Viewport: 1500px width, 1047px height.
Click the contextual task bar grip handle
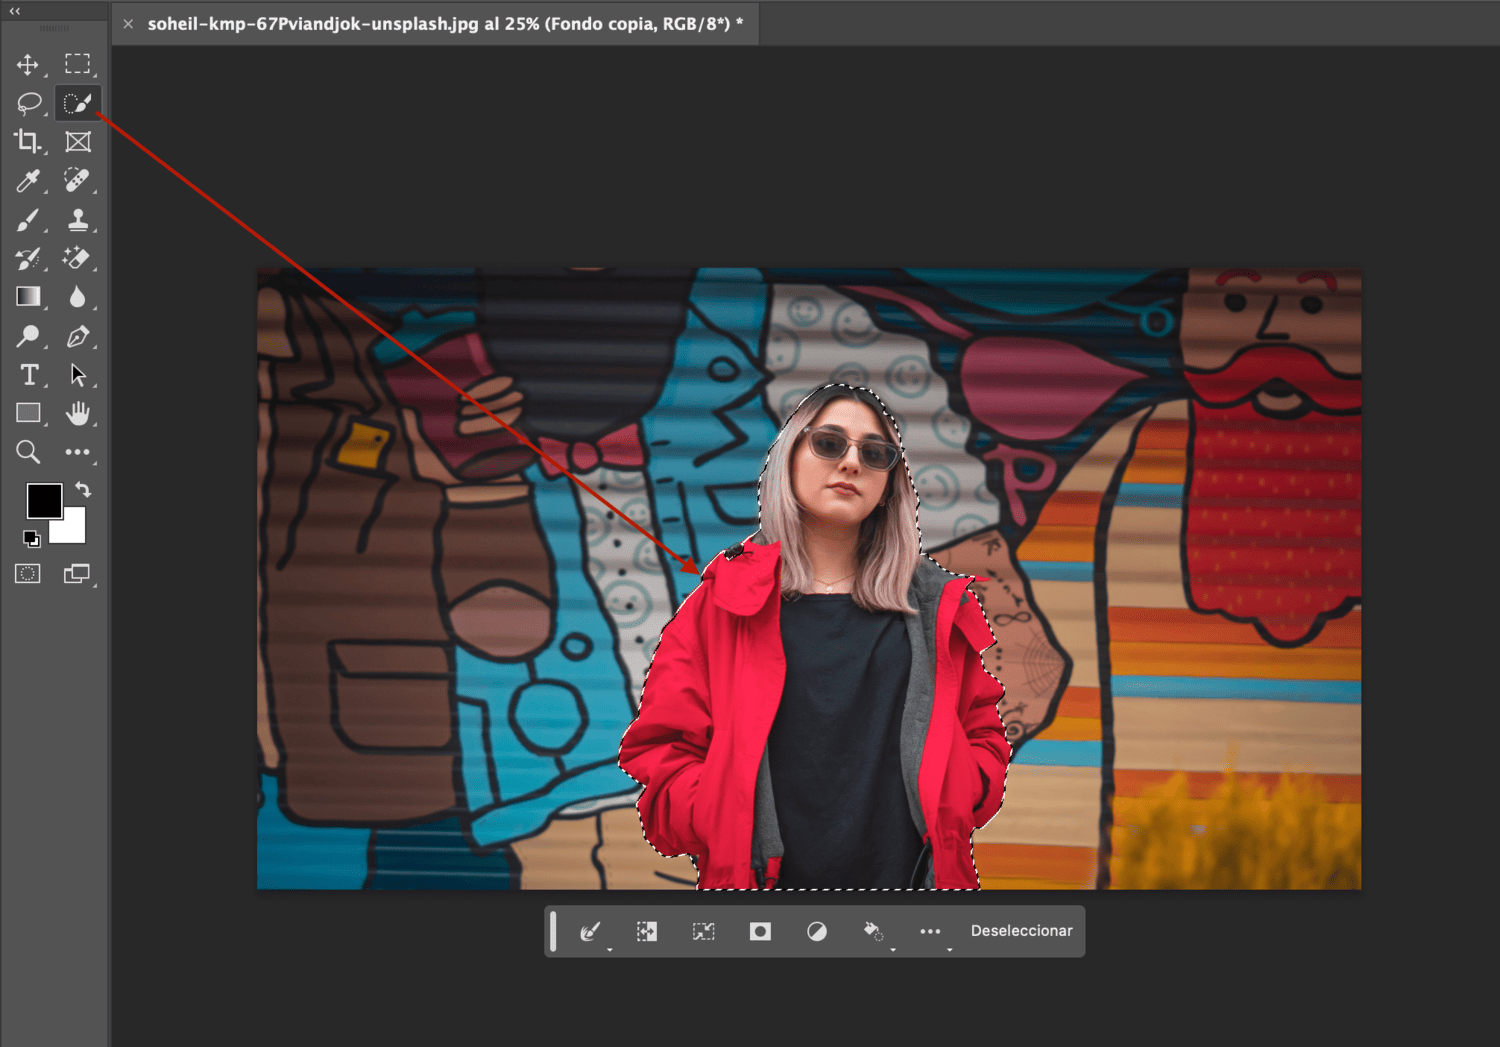(x=553, y=931)
